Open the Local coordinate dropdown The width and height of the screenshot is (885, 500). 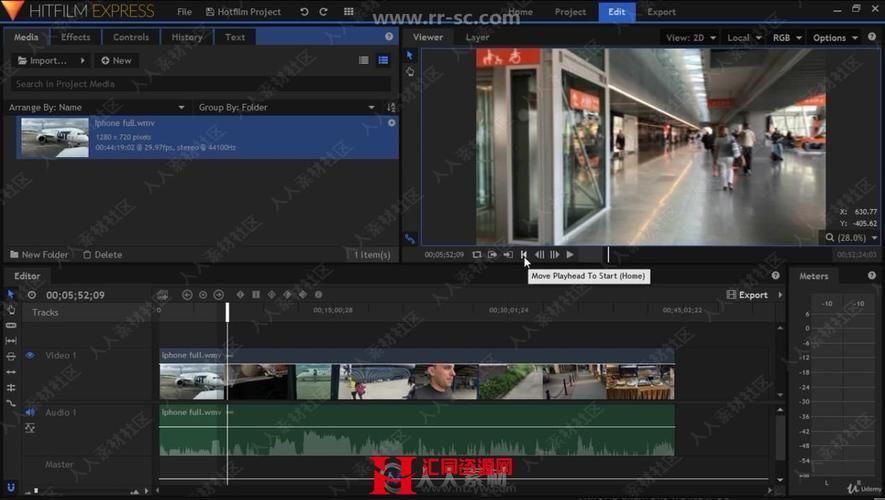[744, 38]
